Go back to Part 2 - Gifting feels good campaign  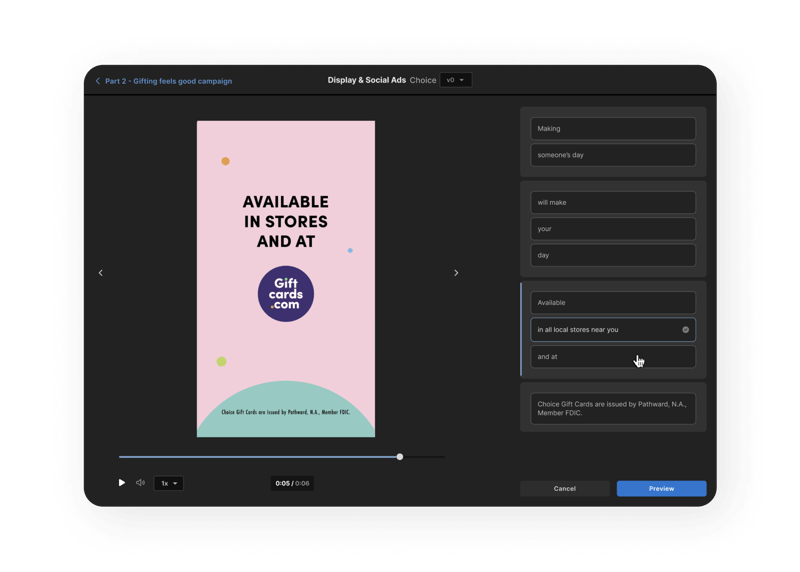coord(168,81)
